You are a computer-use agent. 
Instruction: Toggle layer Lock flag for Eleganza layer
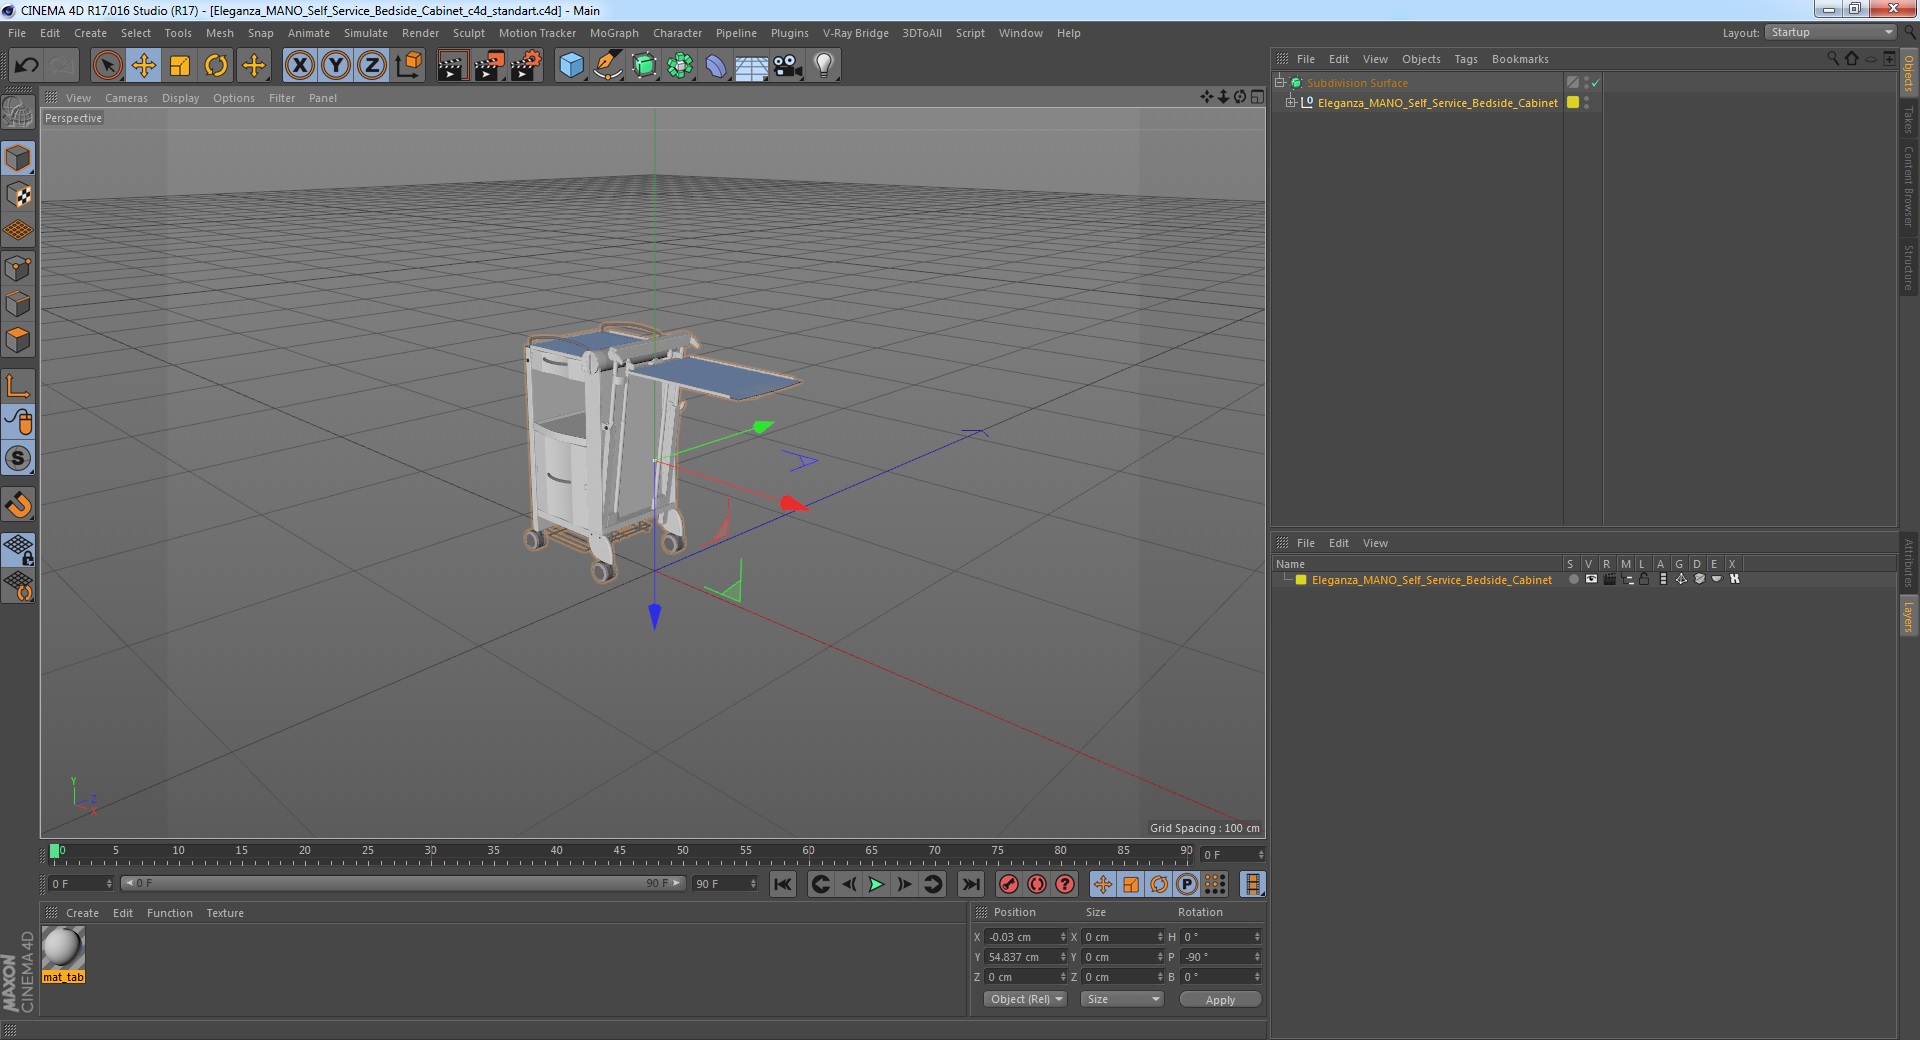pyautogui.click(x=1643, y=579)
